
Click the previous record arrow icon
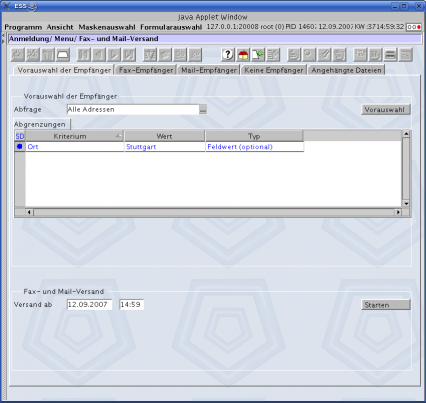click(x=99, y=54)
